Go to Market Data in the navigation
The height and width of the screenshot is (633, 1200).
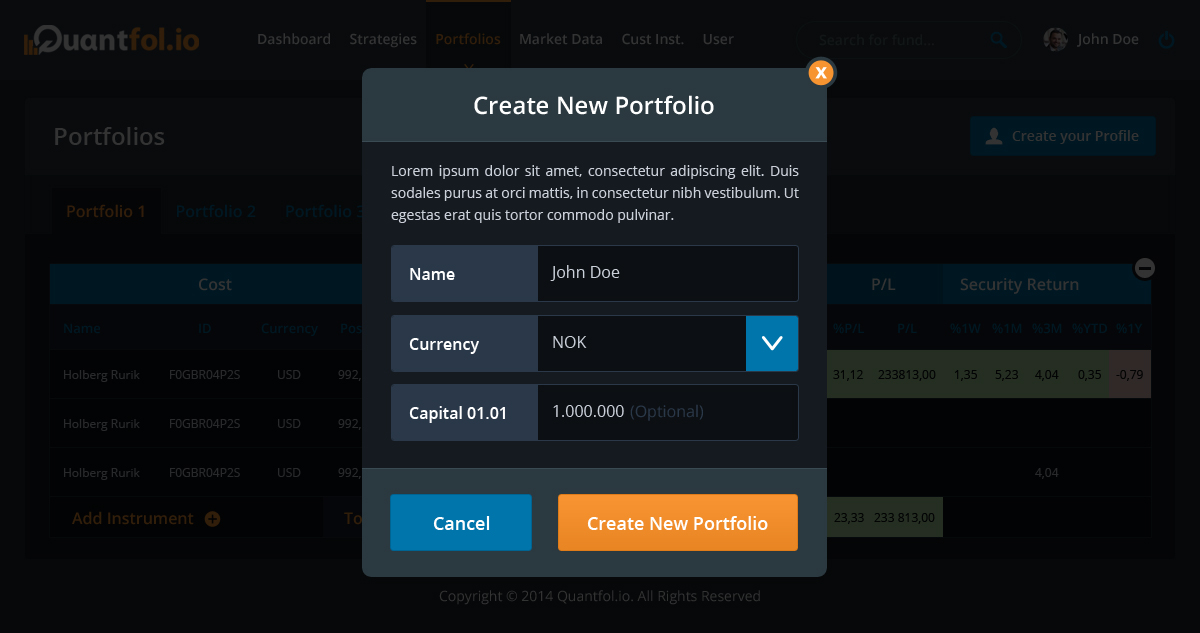561,40
